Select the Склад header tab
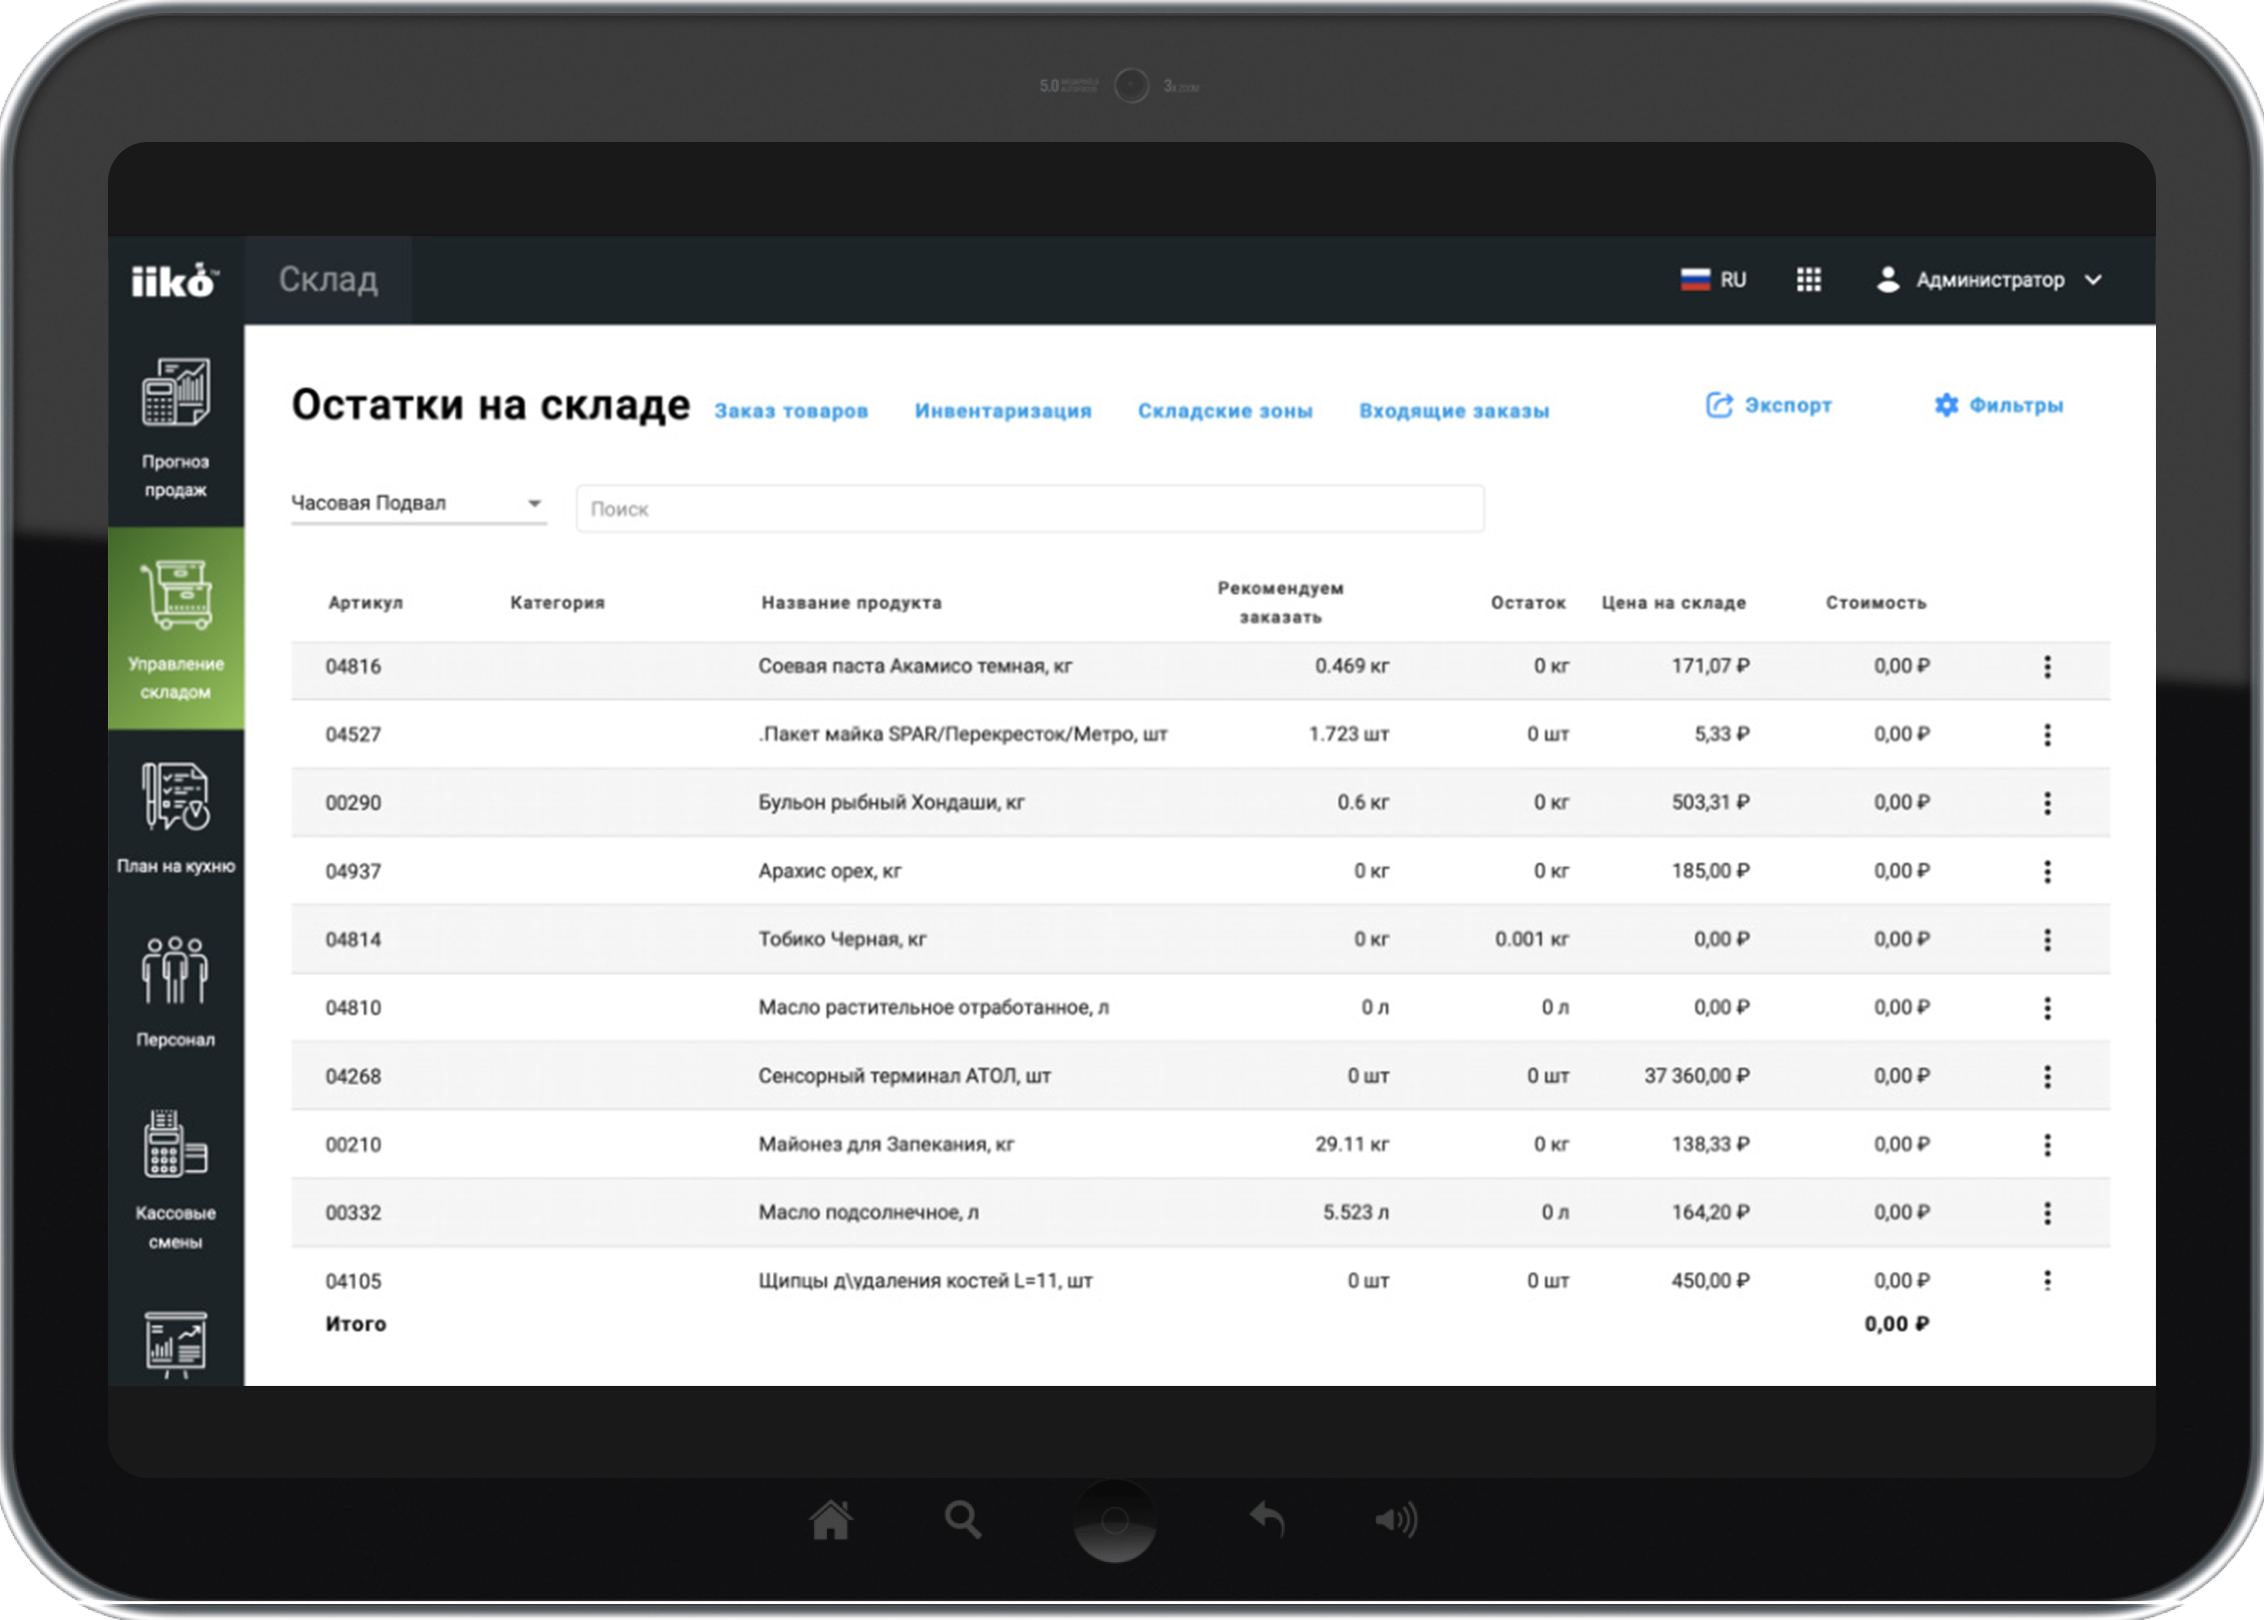Viewport: 2264px width, 1620px height. coord(328,280)
